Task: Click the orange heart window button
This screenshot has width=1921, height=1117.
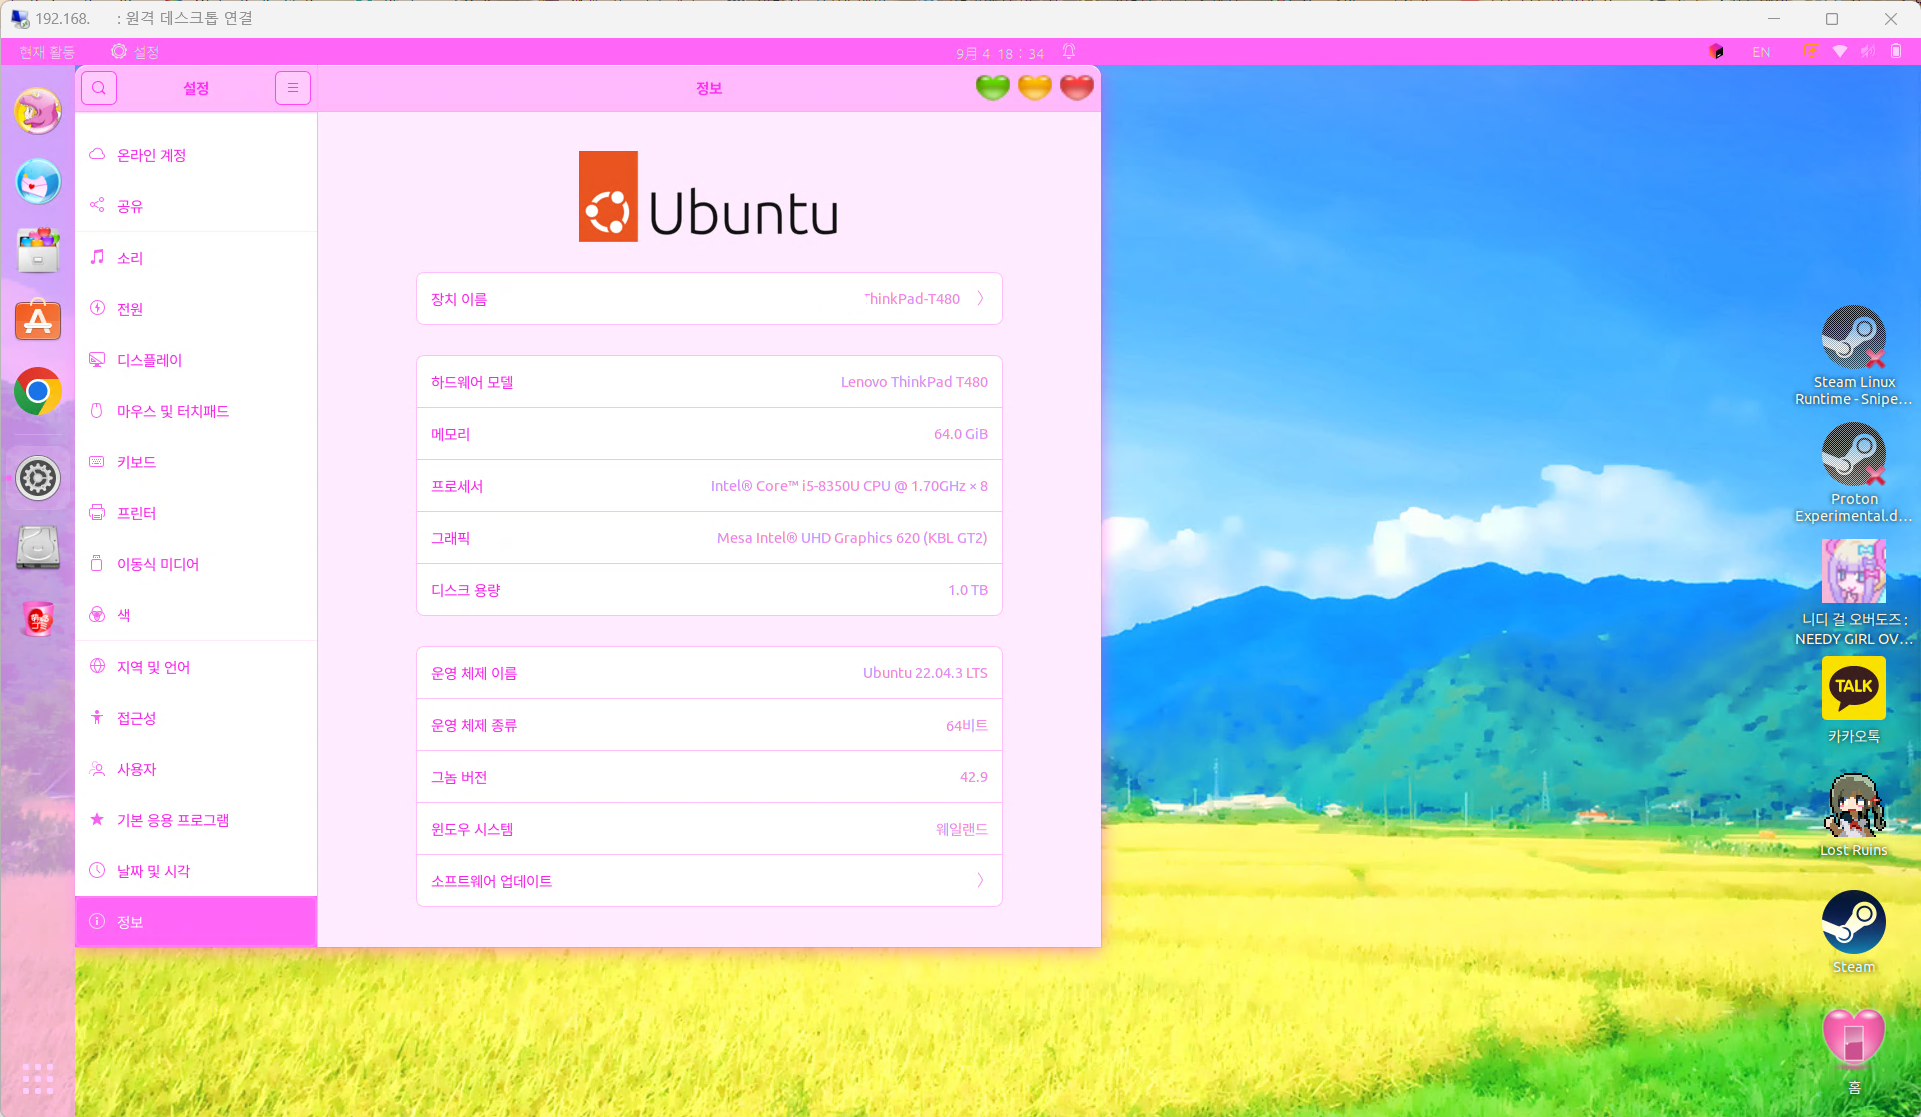Action: coord(1034,88)
